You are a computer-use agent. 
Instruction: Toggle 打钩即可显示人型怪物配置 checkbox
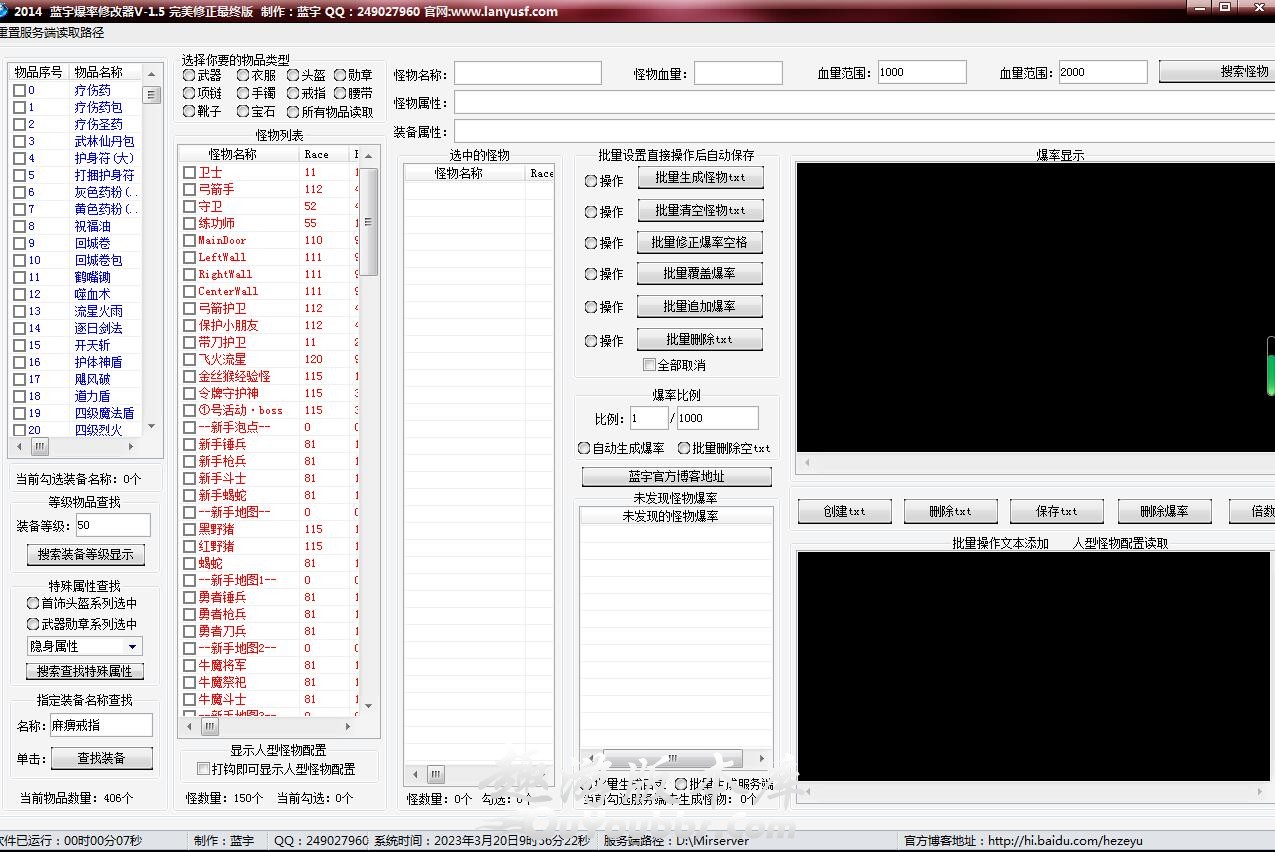pyautogui.click(x=204, y=769)
